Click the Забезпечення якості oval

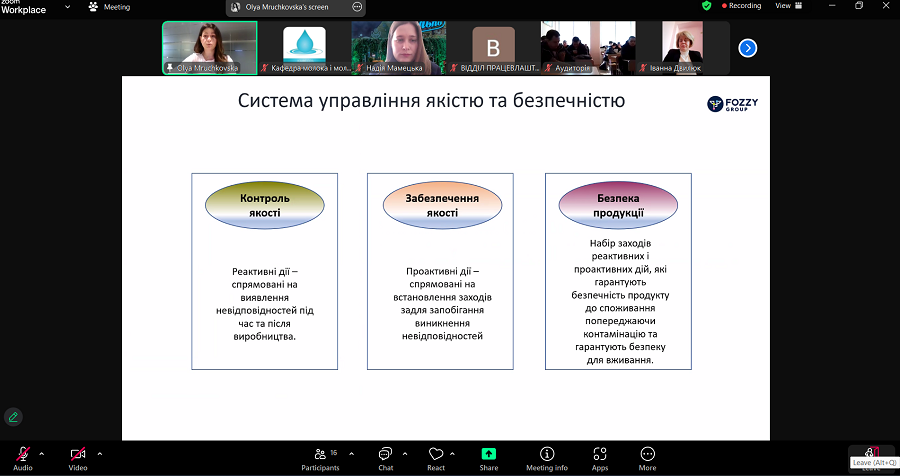click(442, 205)
